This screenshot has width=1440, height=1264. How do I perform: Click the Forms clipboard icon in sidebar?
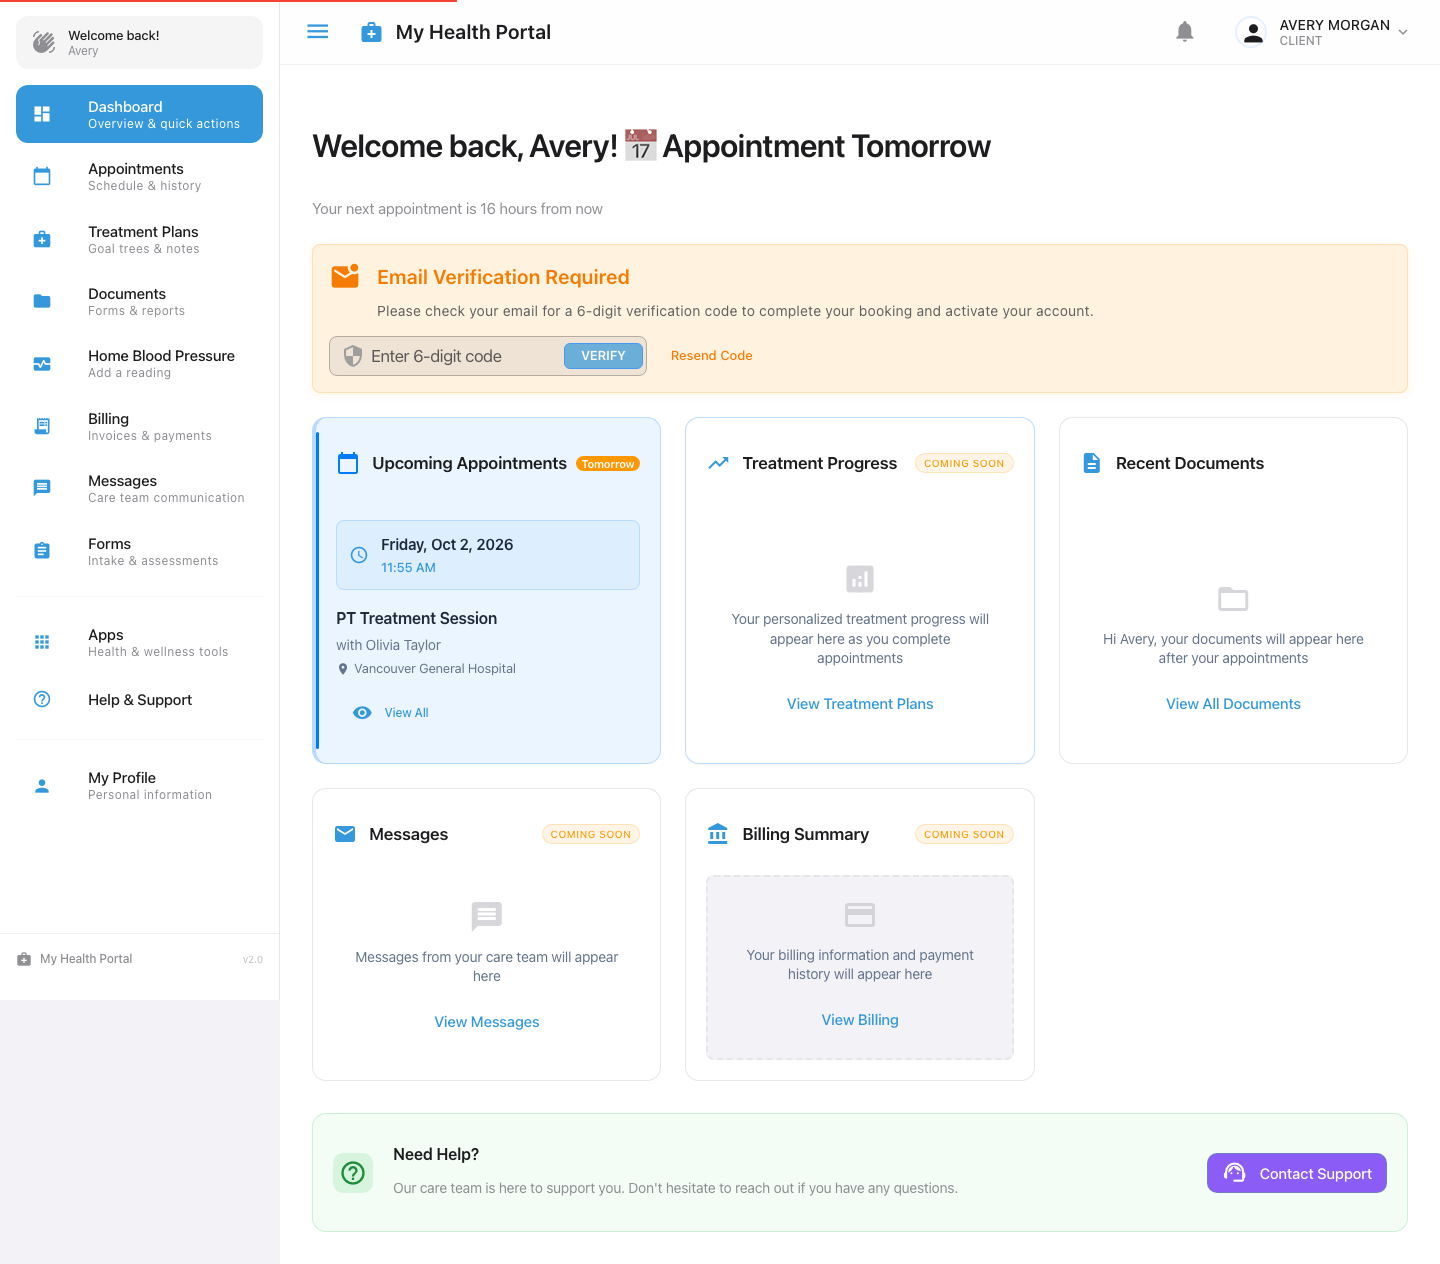coord(42,551)
